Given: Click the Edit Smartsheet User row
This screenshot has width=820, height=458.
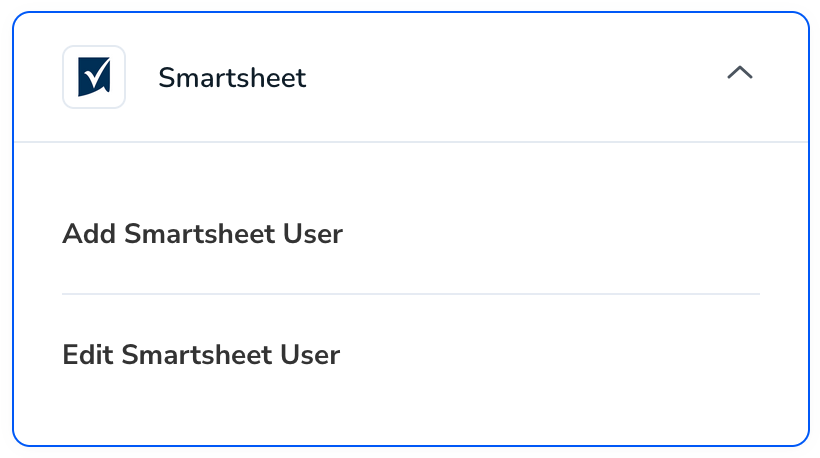Looking at the screenshot, I should (x=411, y=354).
